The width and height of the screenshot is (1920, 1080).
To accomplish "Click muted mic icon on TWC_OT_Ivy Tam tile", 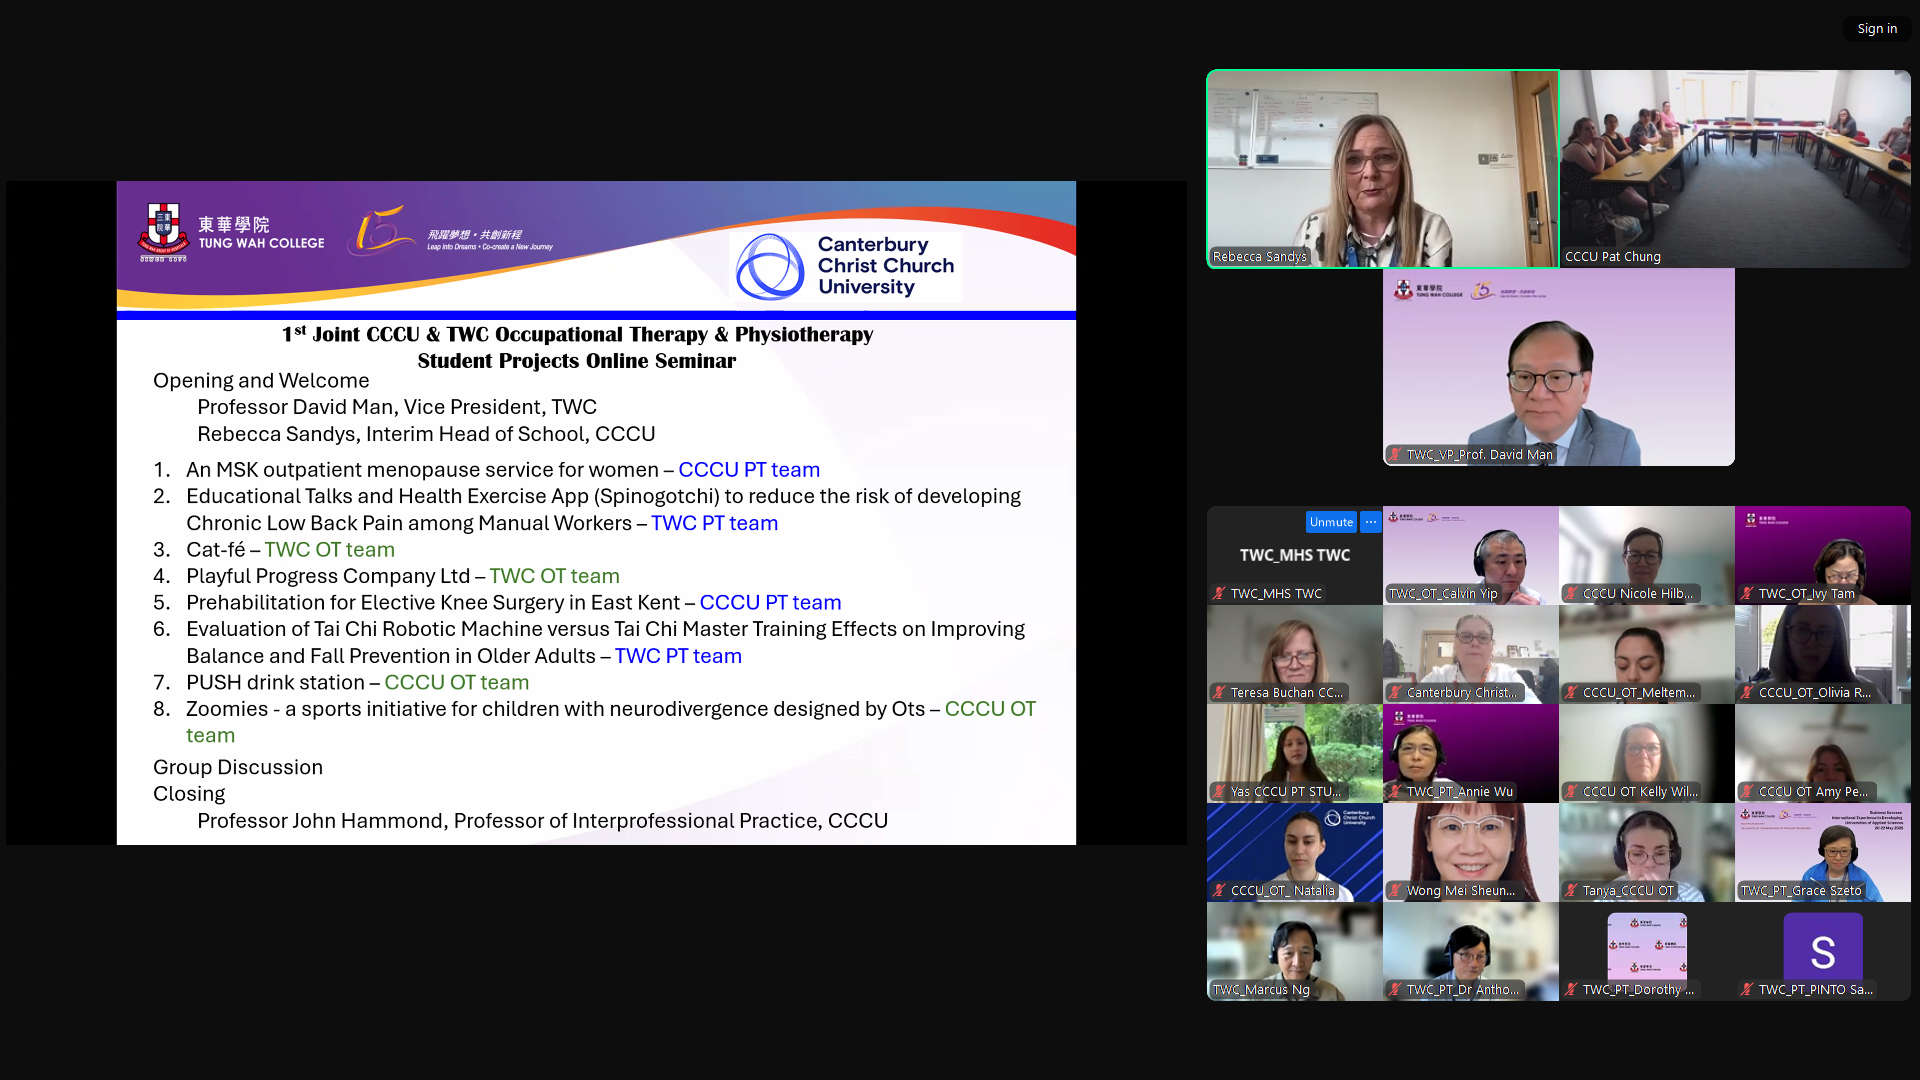I will click(x=1748, y=594).
